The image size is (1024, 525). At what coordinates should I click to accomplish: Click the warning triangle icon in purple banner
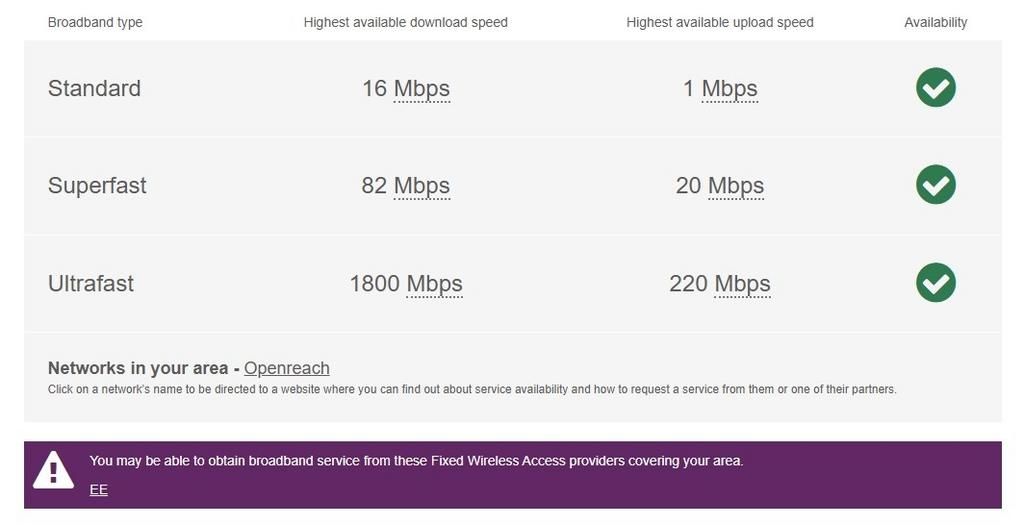click(54, 470)
